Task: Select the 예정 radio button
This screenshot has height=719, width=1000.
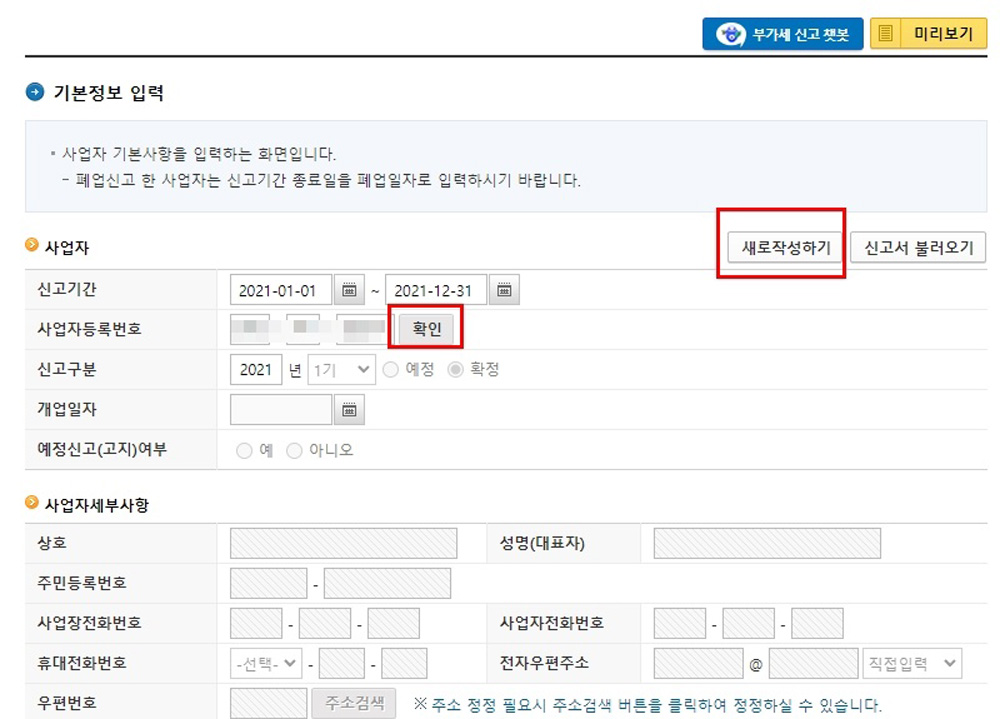Action: pyautogui.click(x=390, y=369)
